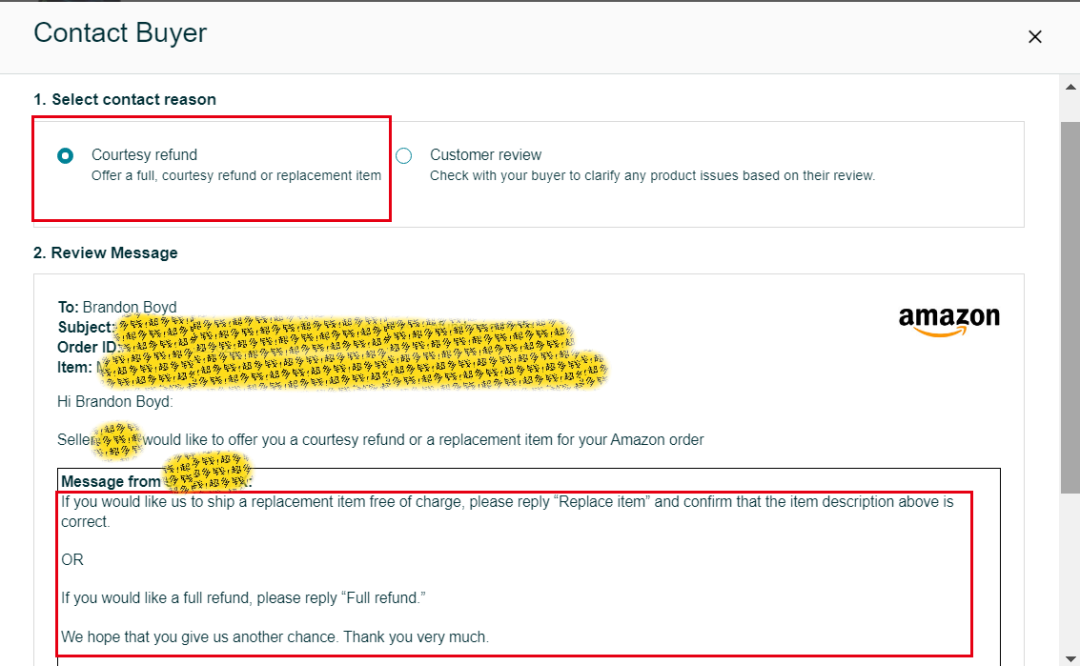1080x666 pixels.
Task: Close the Contact Buyer dialog
Action: (x=1035, y=37)
